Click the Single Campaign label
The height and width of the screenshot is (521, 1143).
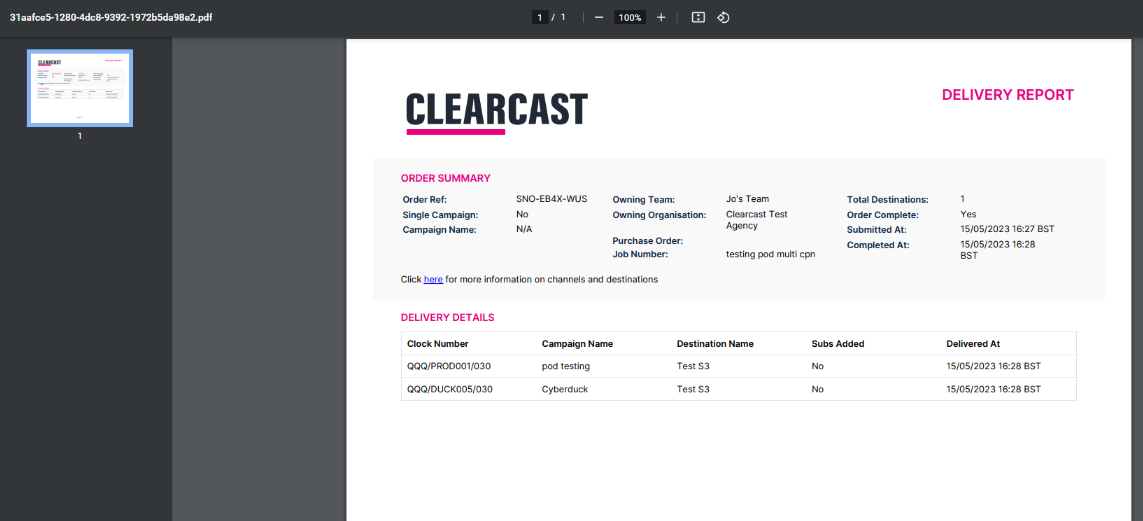tap(440, 215)
